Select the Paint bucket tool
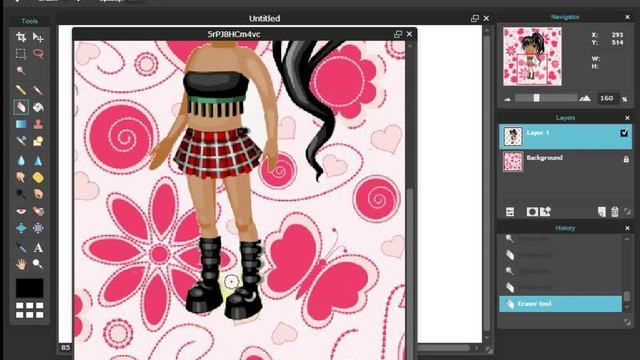 [38, 107]
